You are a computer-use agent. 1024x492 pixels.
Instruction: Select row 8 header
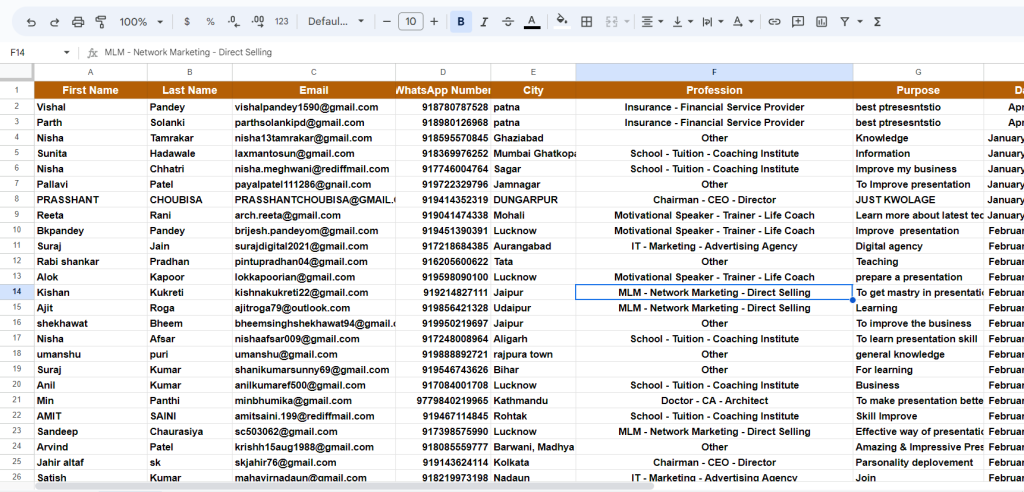17,199
